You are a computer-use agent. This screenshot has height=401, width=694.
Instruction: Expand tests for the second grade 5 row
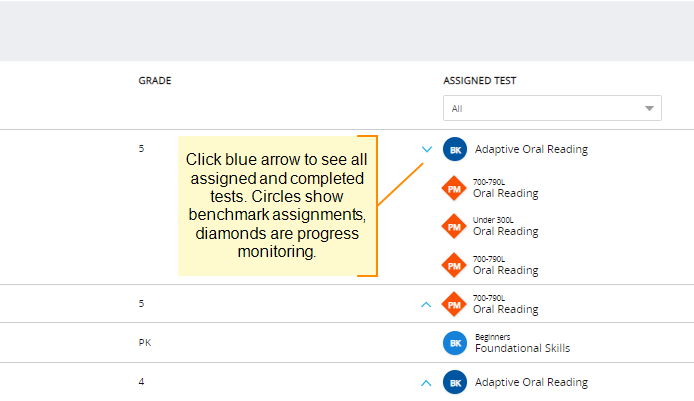point(427,303)
